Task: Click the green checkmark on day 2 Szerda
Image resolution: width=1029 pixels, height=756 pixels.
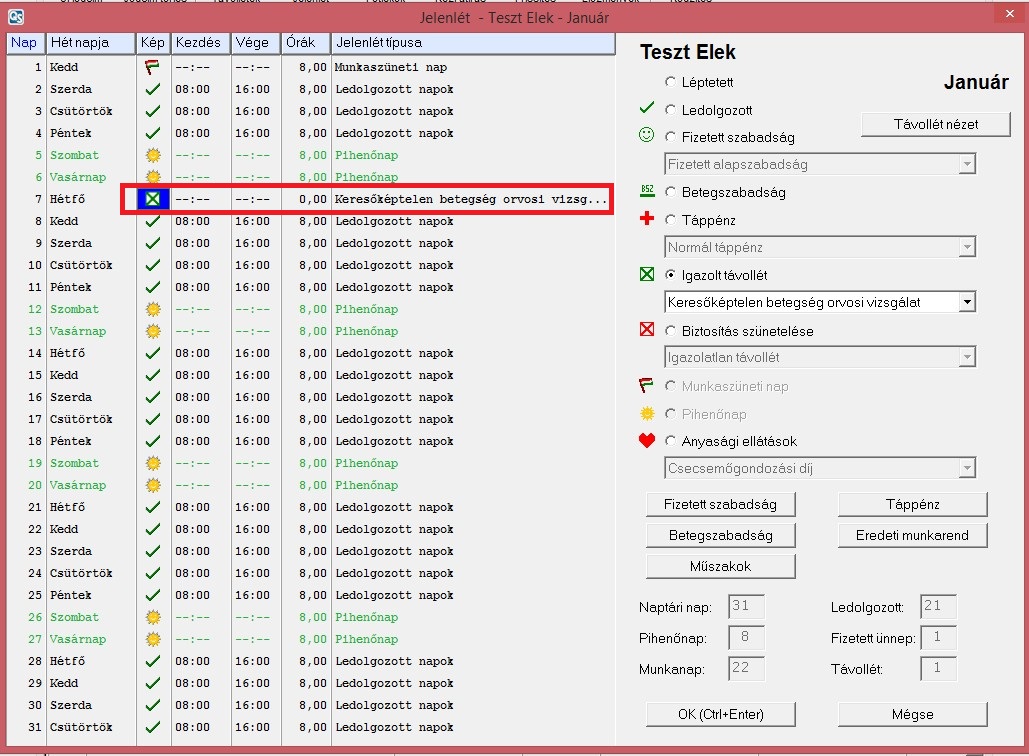Action: [x=152, y=89]
